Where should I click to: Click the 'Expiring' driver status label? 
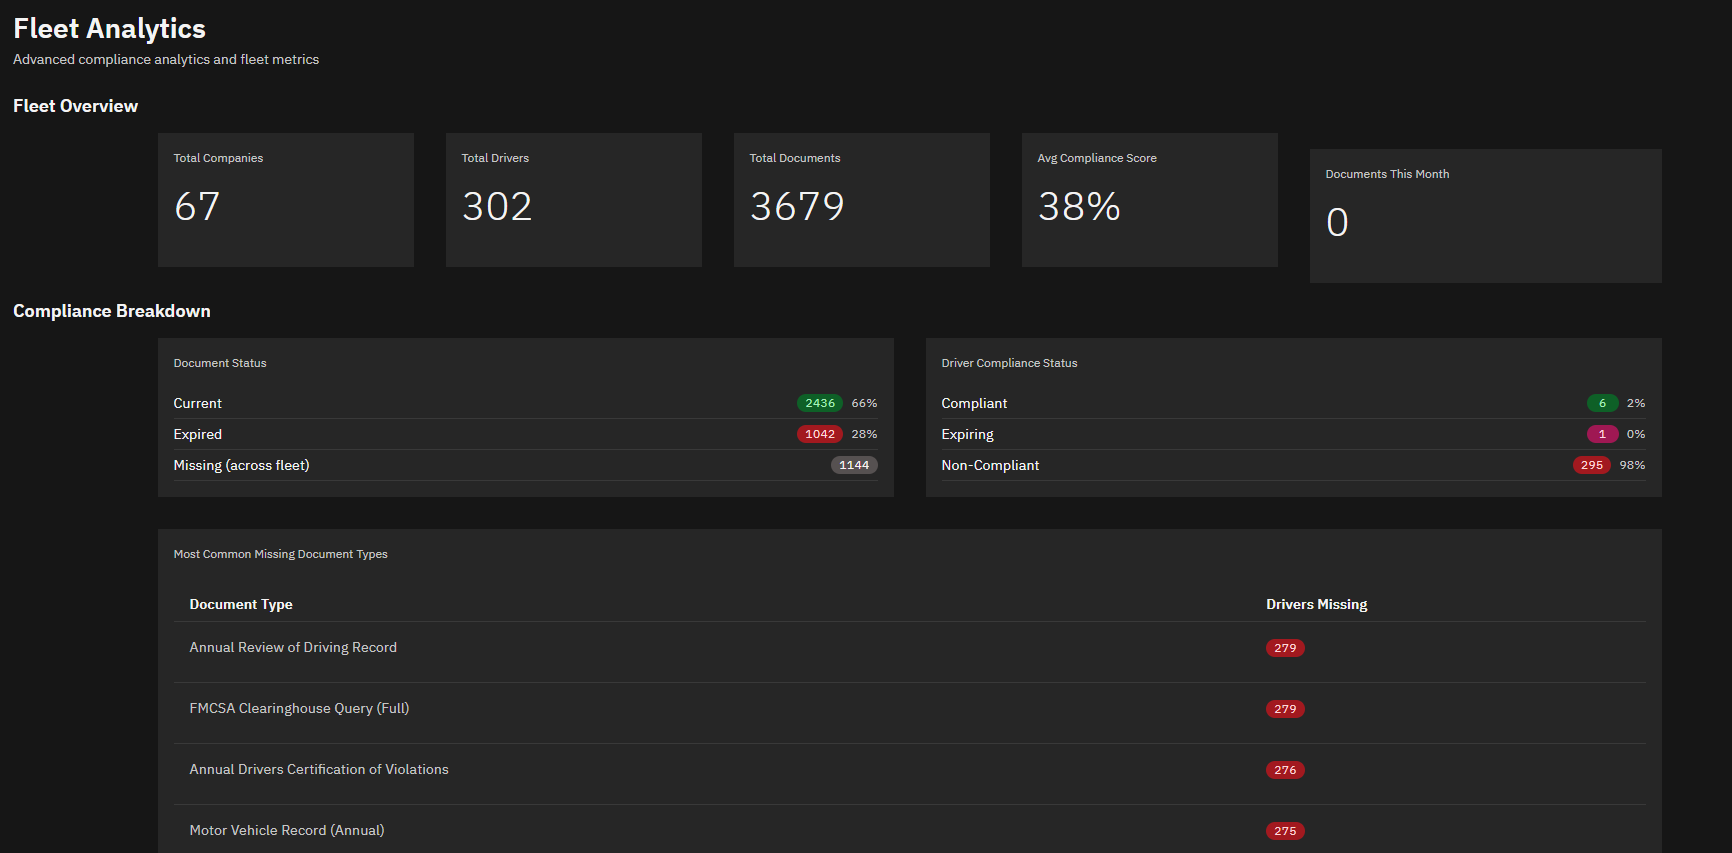click(x=968, y=434)
